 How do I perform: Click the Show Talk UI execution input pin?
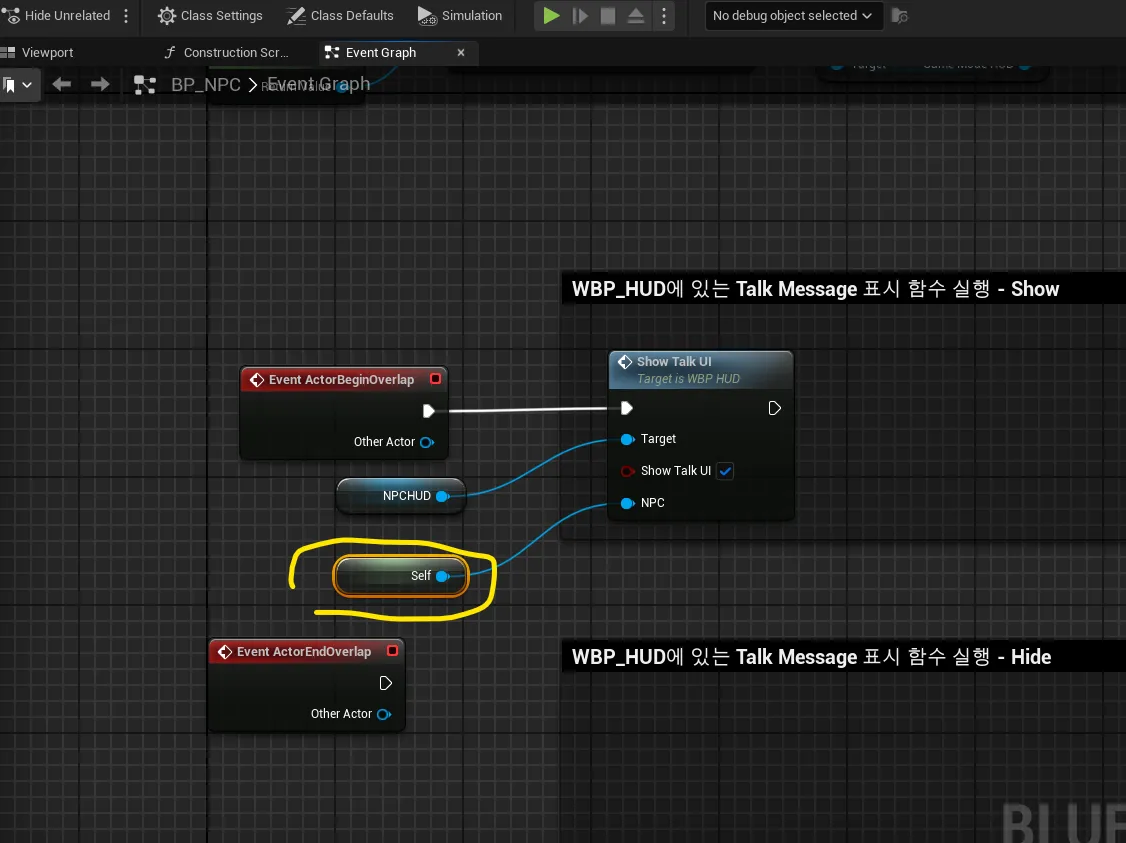tap(626, 408)
